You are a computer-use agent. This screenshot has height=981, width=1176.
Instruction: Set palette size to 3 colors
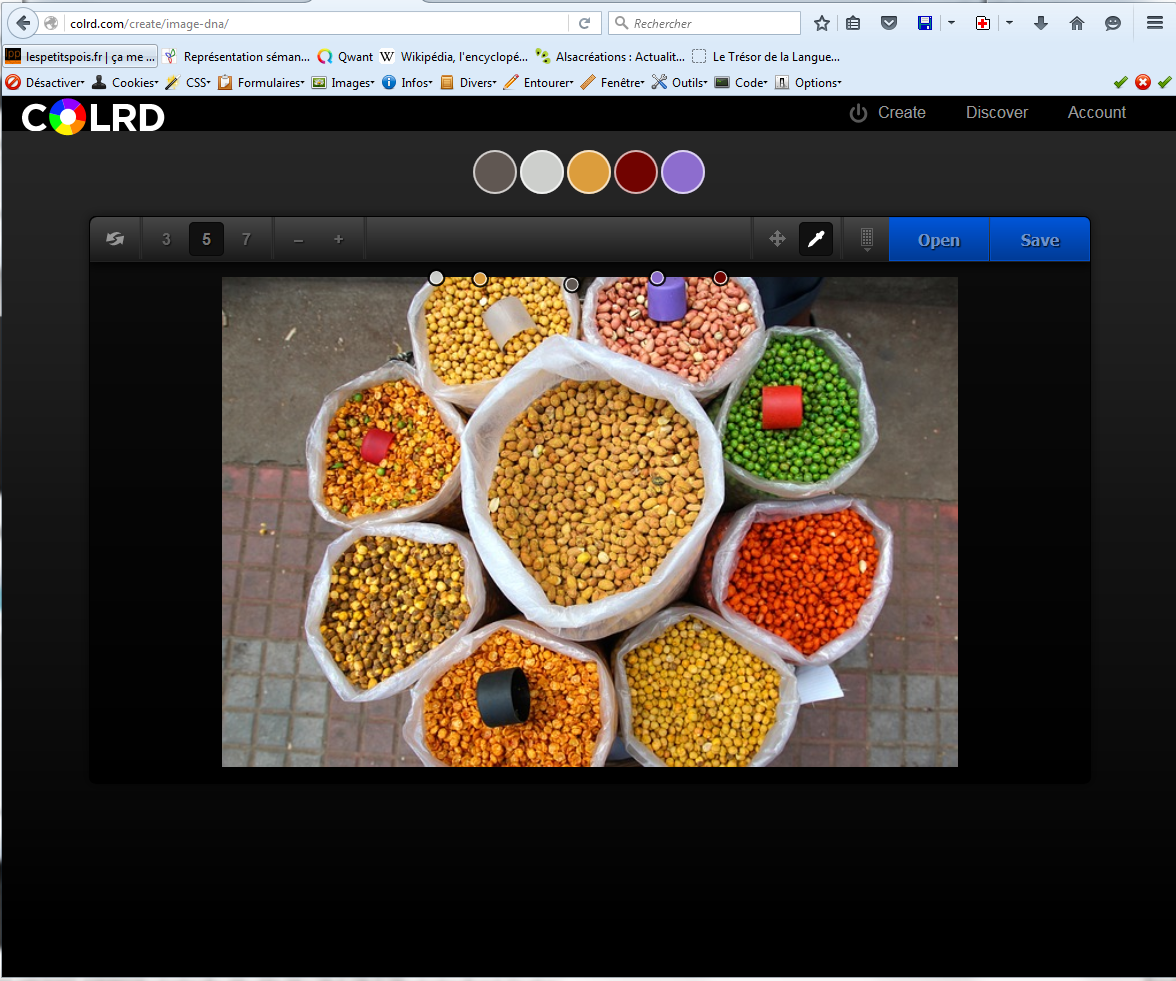click(166, 239)
